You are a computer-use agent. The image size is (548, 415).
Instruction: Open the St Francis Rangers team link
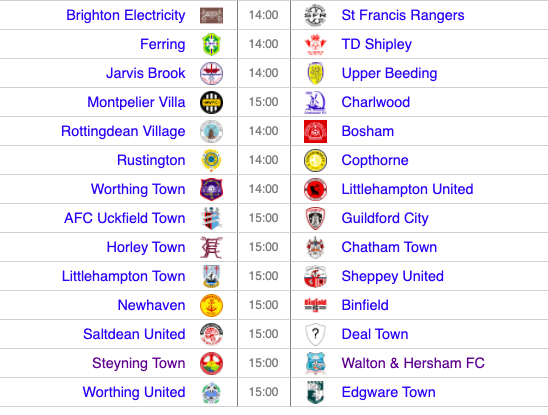pos(403,15)
